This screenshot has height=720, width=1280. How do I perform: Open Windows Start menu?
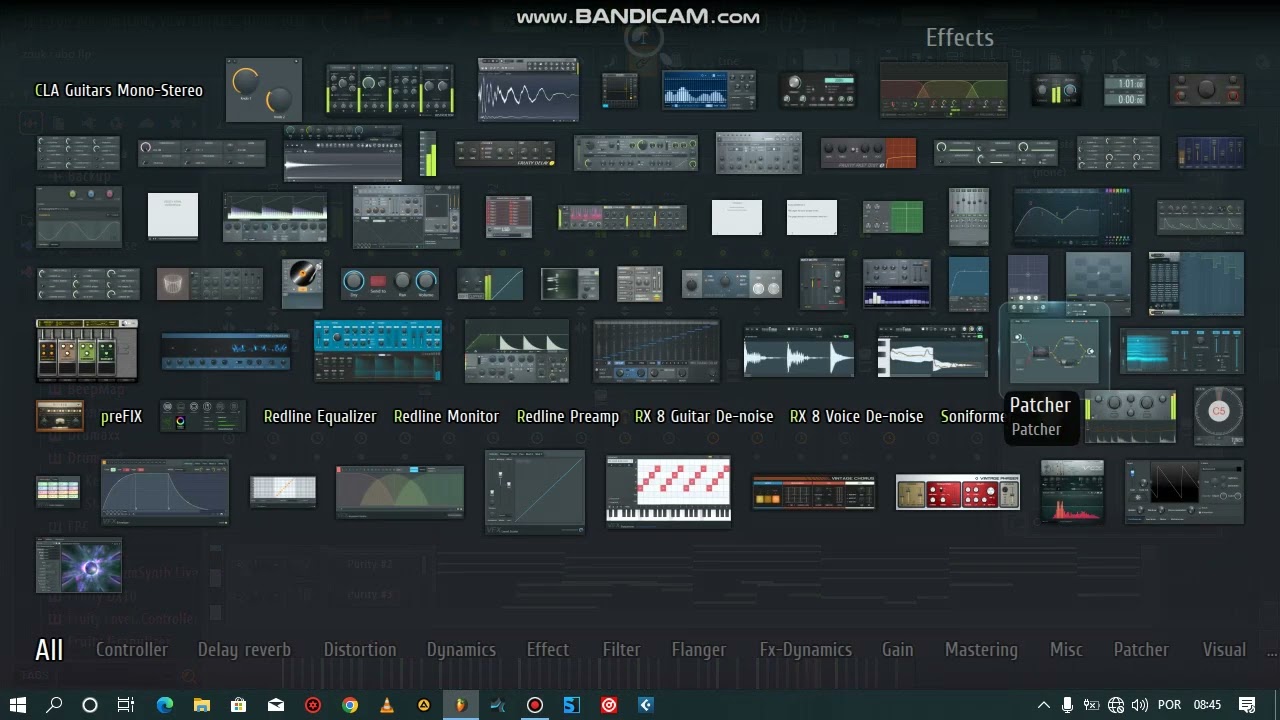coord(18,705)
